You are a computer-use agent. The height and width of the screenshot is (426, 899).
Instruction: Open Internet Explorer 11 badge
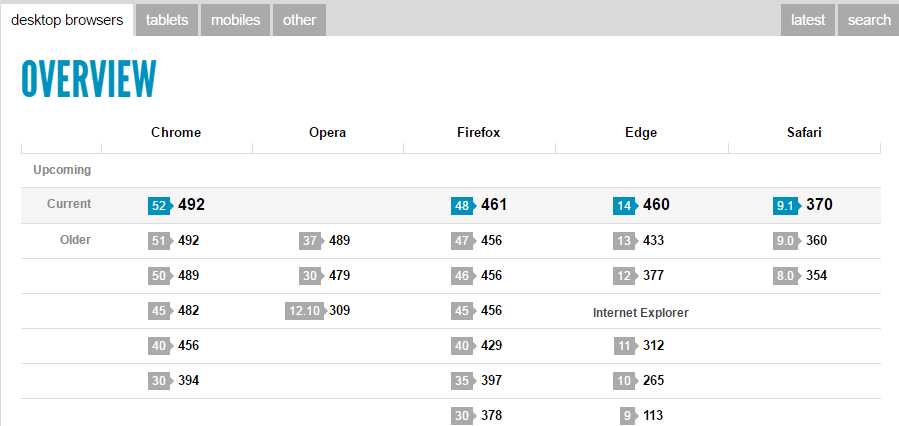[x=625, y=346]
